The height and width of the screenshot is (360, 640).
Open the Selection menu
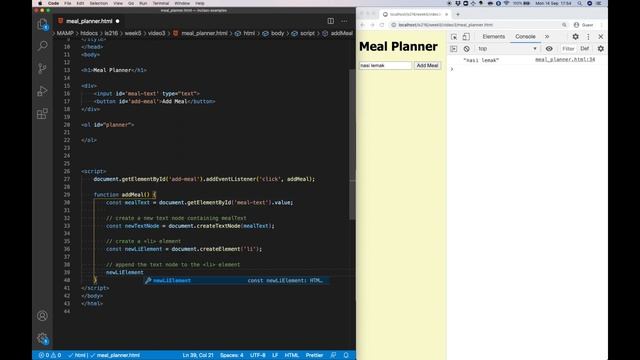pyautogui.click(x=98, y=3)
